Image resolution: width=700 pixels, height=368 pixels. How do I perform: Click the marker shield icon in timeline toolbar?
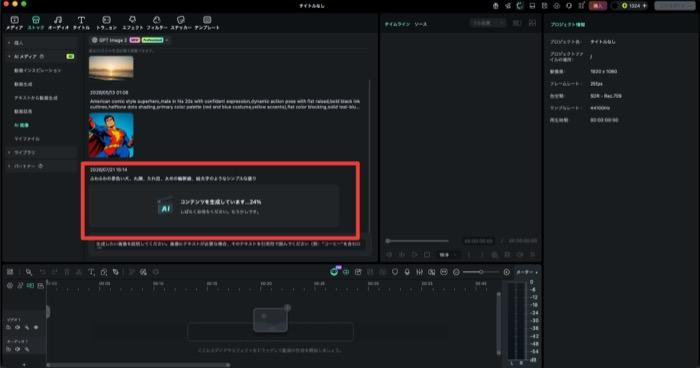(x=395, y=272)
